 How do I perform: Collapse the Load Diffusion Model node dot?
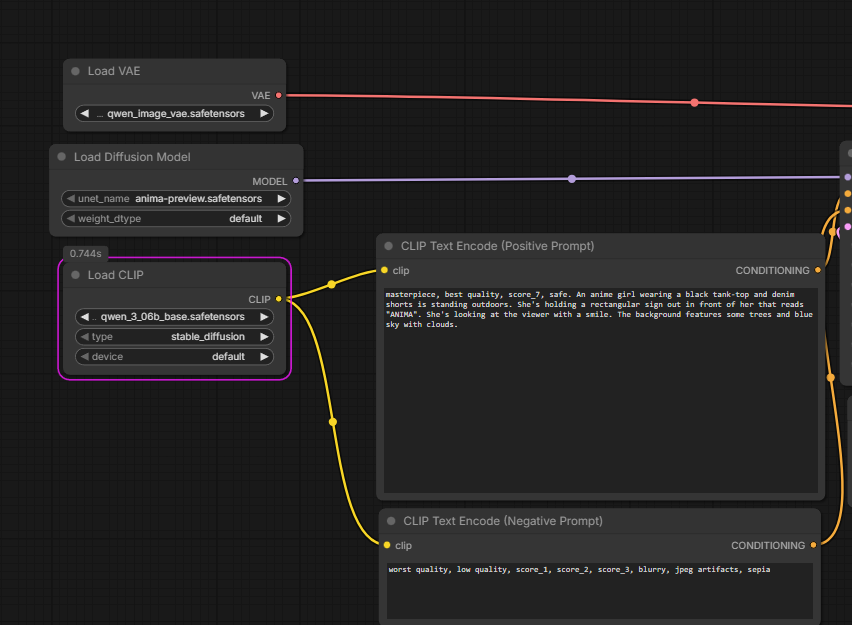click(61, 157)
